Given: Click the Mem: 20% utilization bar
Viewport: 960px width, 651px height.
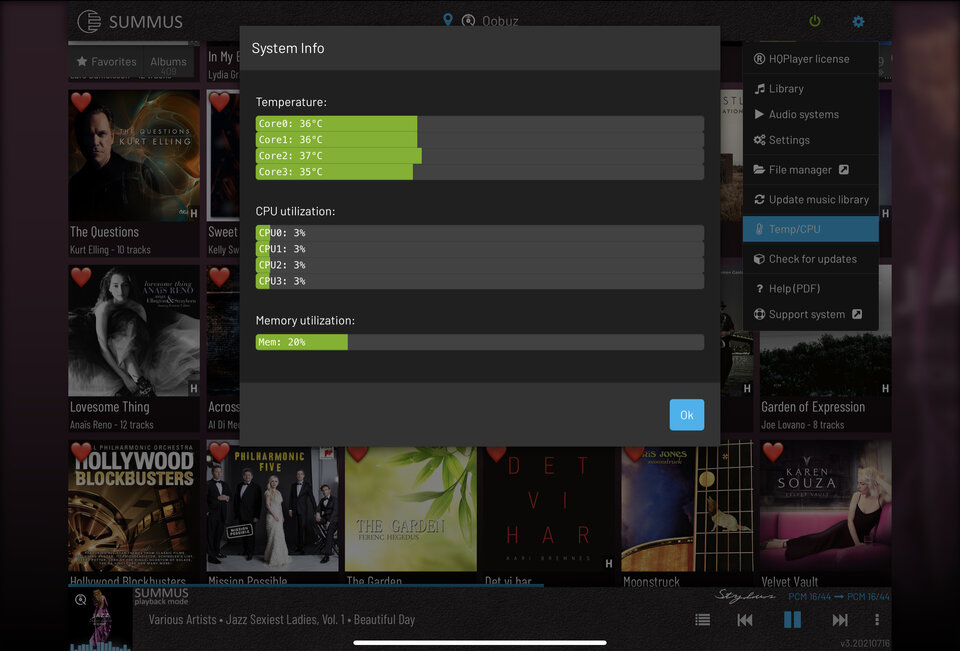Looking at the screenshot, I should pos(479,342).
